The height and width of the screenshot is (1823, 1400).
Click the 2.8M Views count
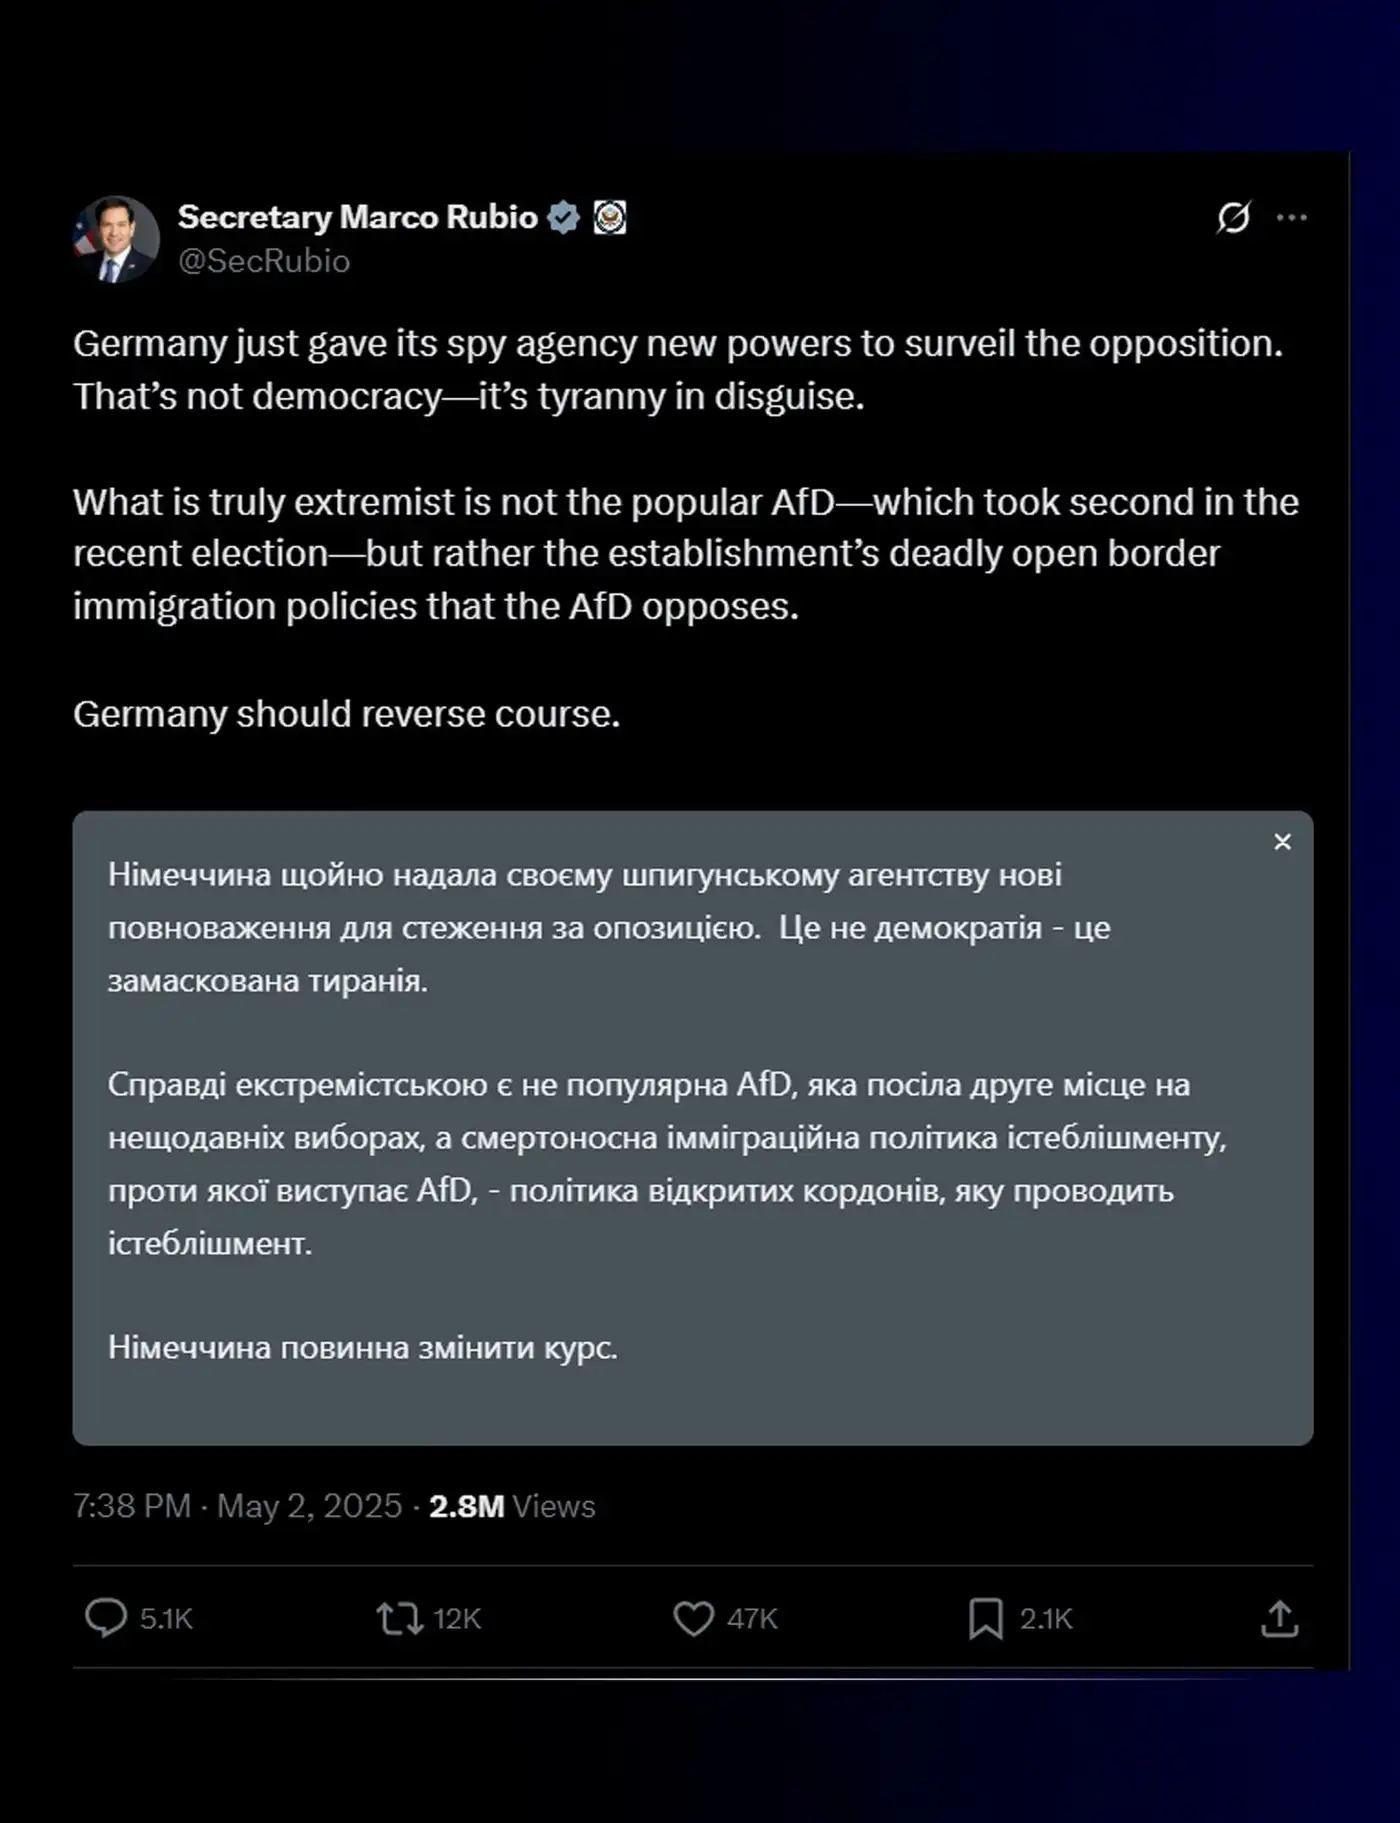(512, 1506)
